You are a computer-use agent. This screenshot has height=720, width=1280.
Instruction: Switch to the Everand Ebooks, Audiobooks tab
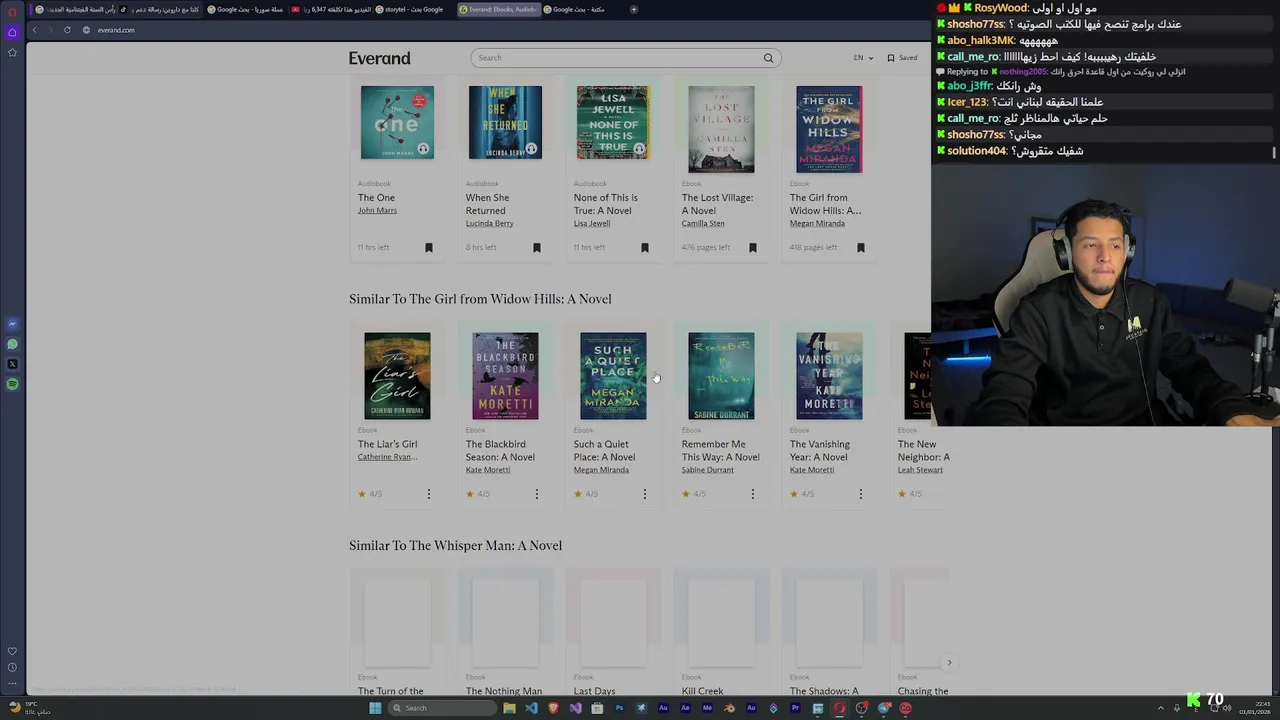[498, 9]
